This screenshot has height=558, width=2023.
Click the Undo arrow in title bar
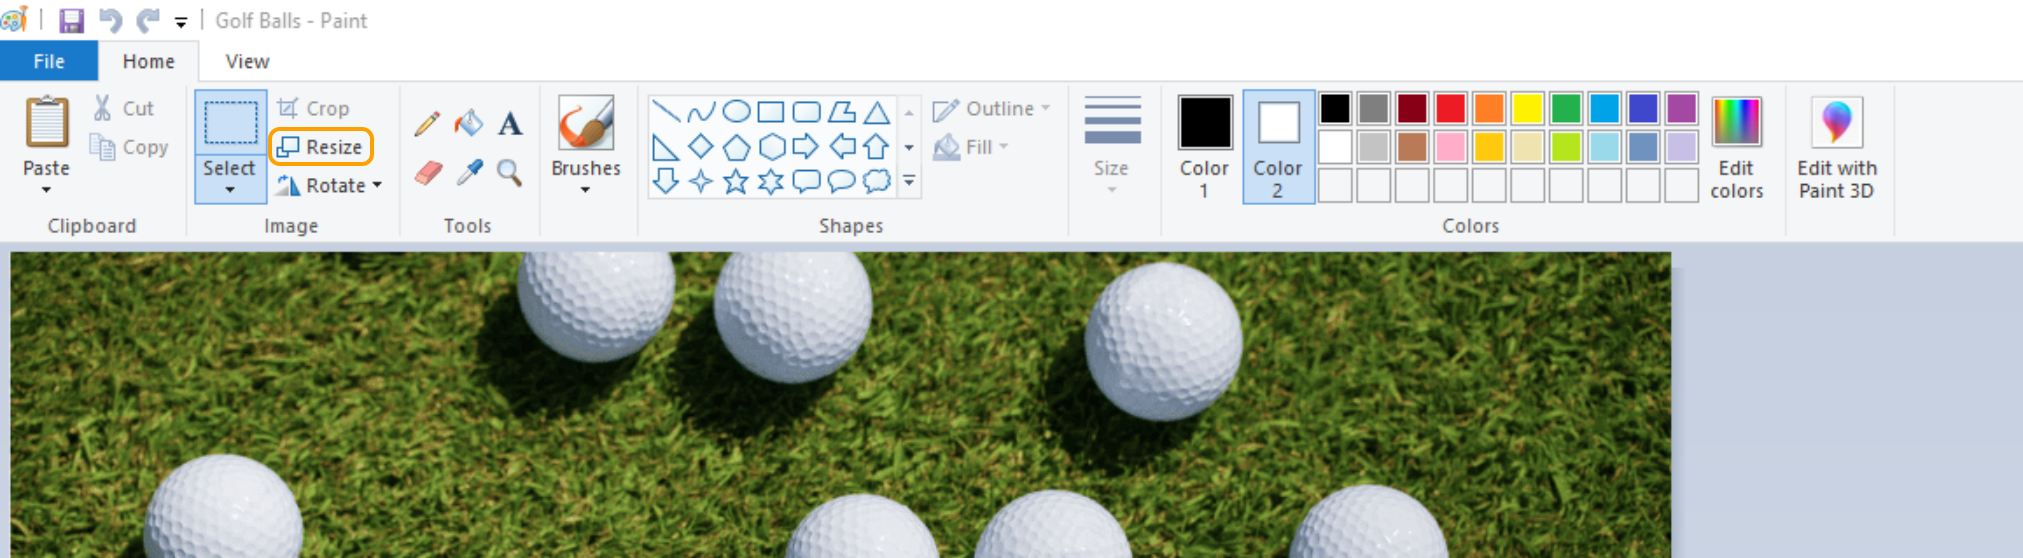click(110, 20)
